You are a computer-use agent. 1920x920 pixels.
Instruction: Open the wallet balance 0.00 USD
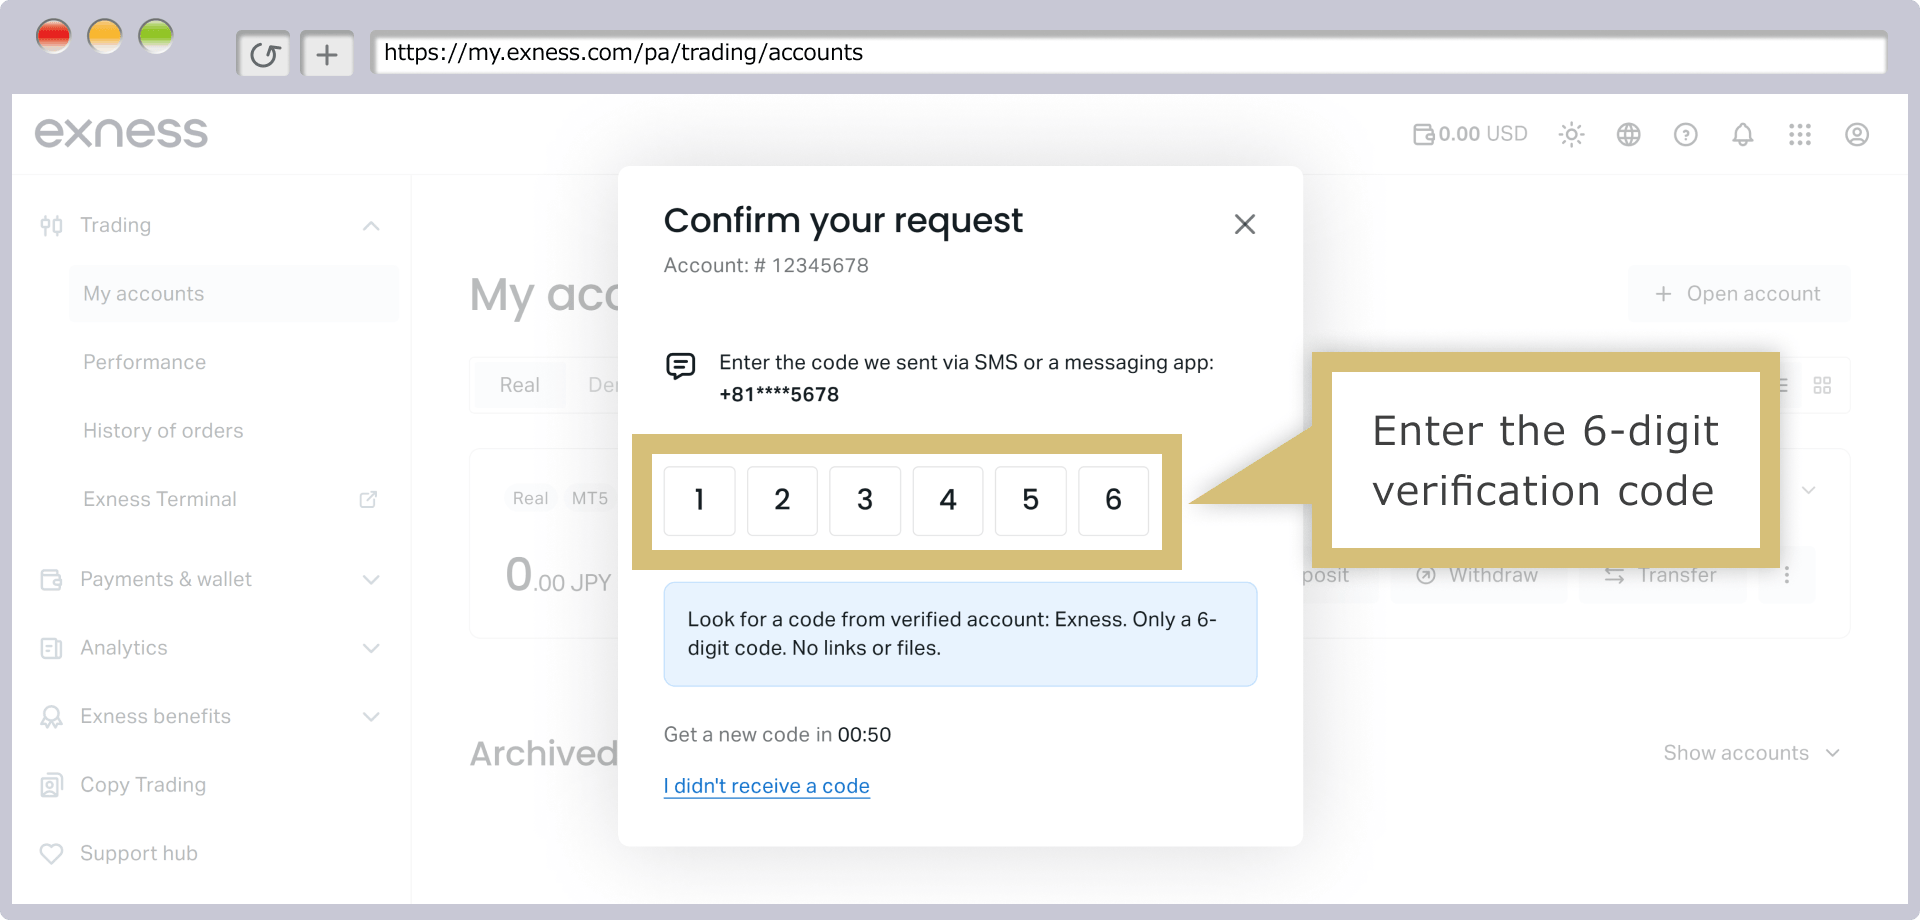pos(1470,134)
